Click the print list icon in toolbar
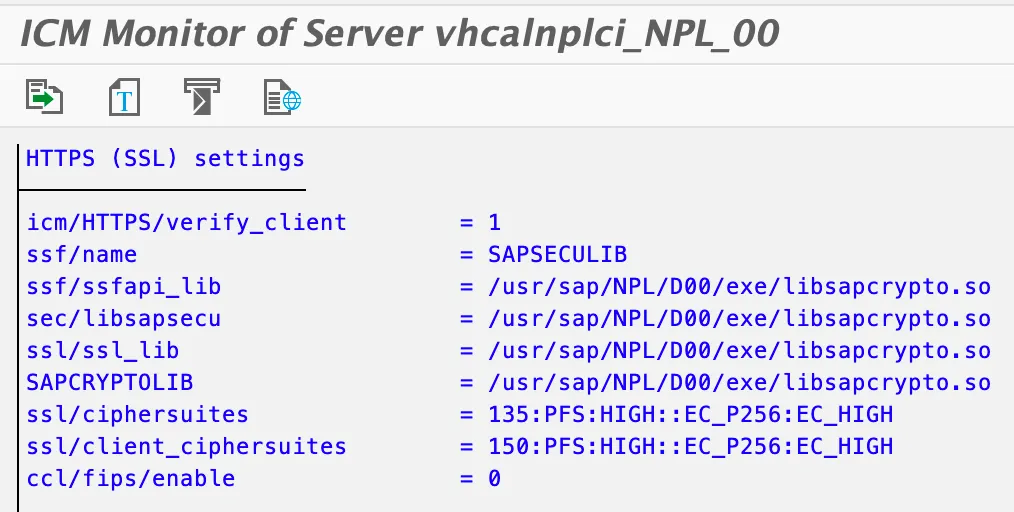This screenshot has width=1014, height=512. [202, 98]
